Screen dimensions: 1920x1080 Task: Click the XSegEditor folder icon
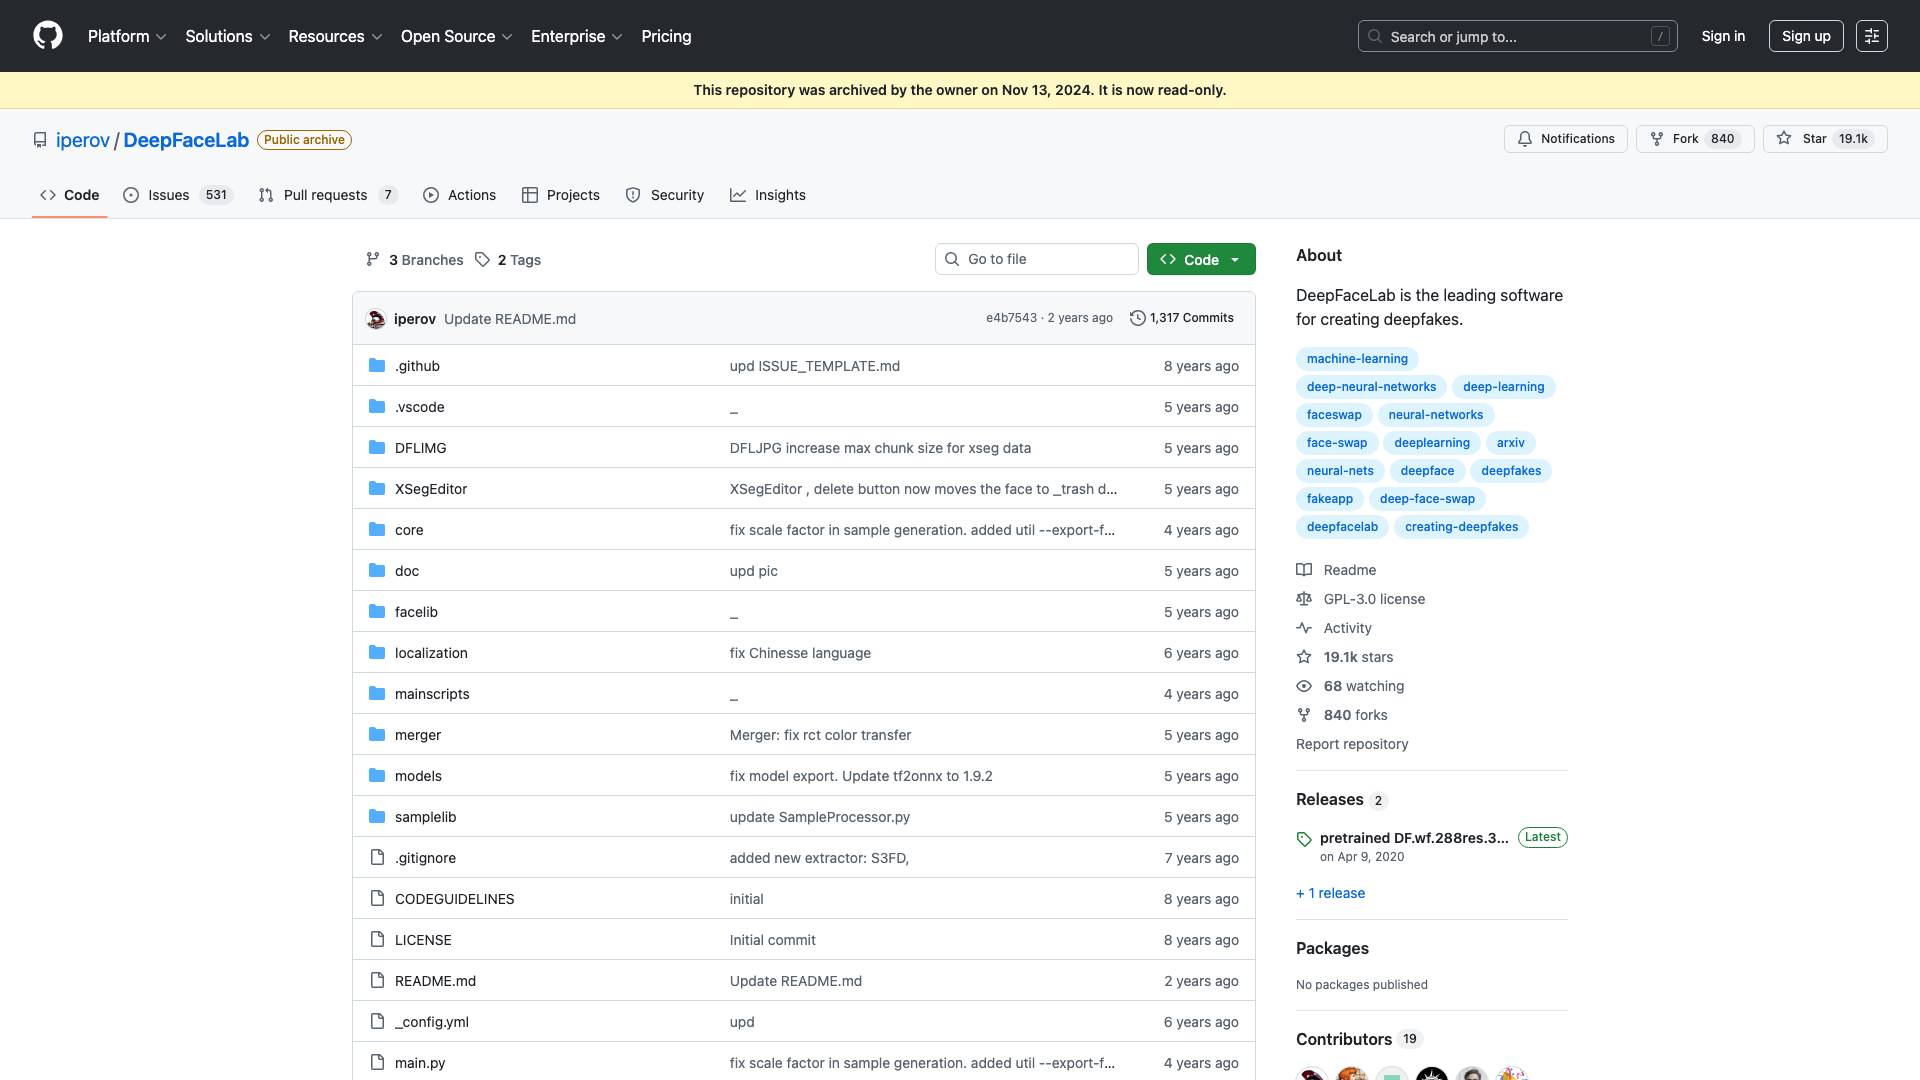click(x=377, y=489)
